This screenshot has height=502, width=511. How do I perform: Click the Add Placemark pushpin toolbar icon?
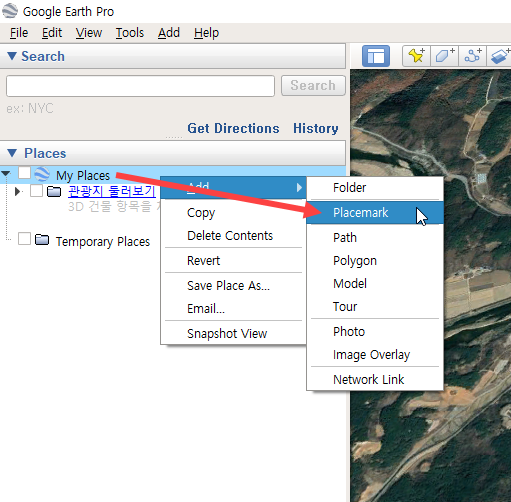(417, 56)
